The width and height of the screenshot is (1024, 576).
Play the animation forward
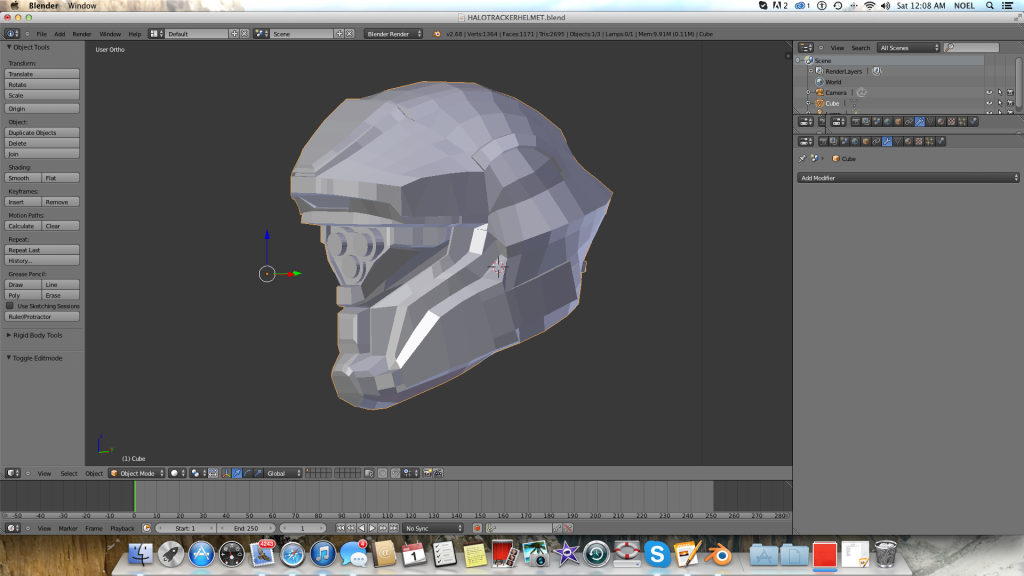[372, 528]
